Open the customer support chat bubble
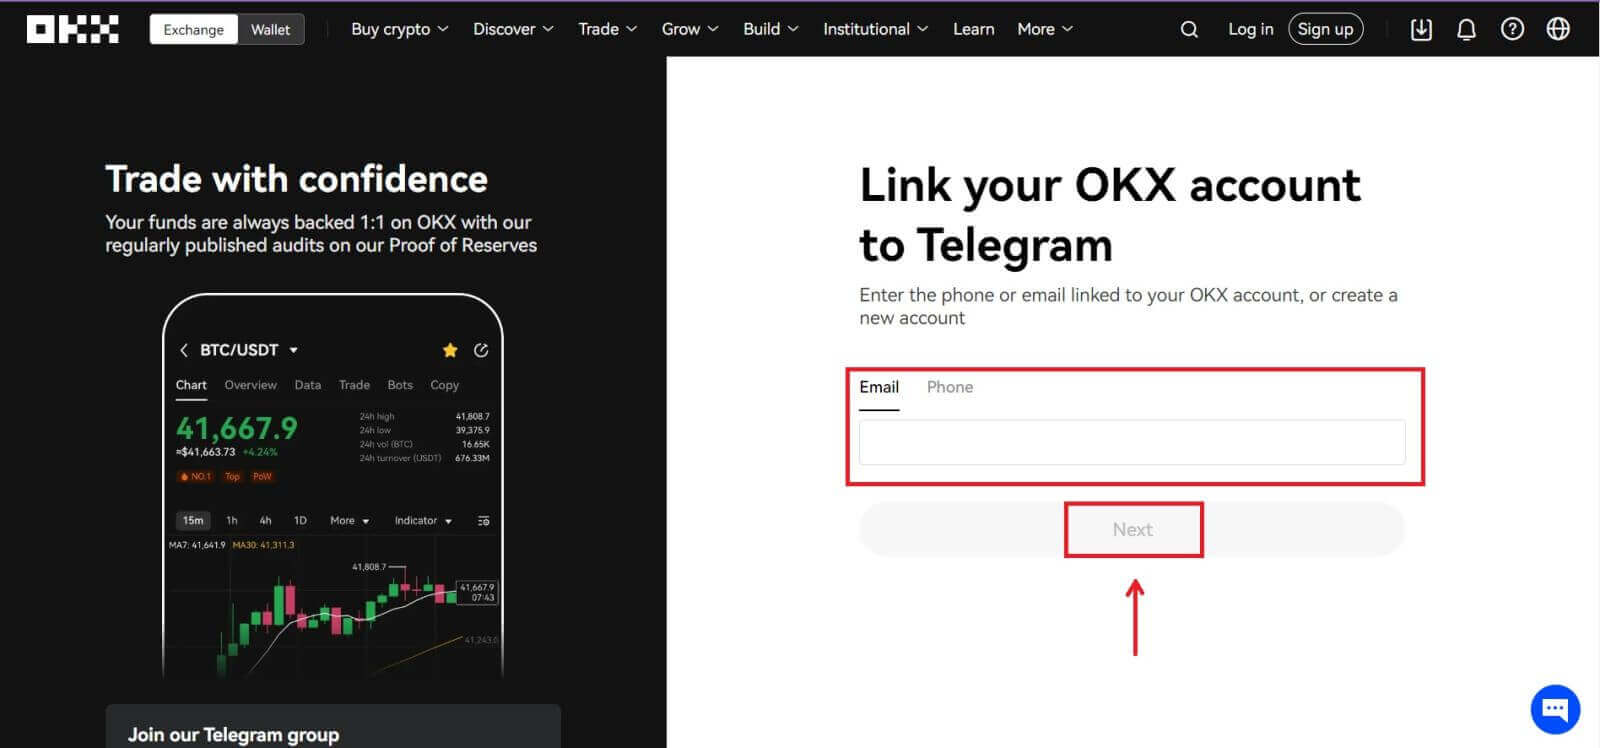This screenshot has width=1600, height=748. (x=1554, y=709)
